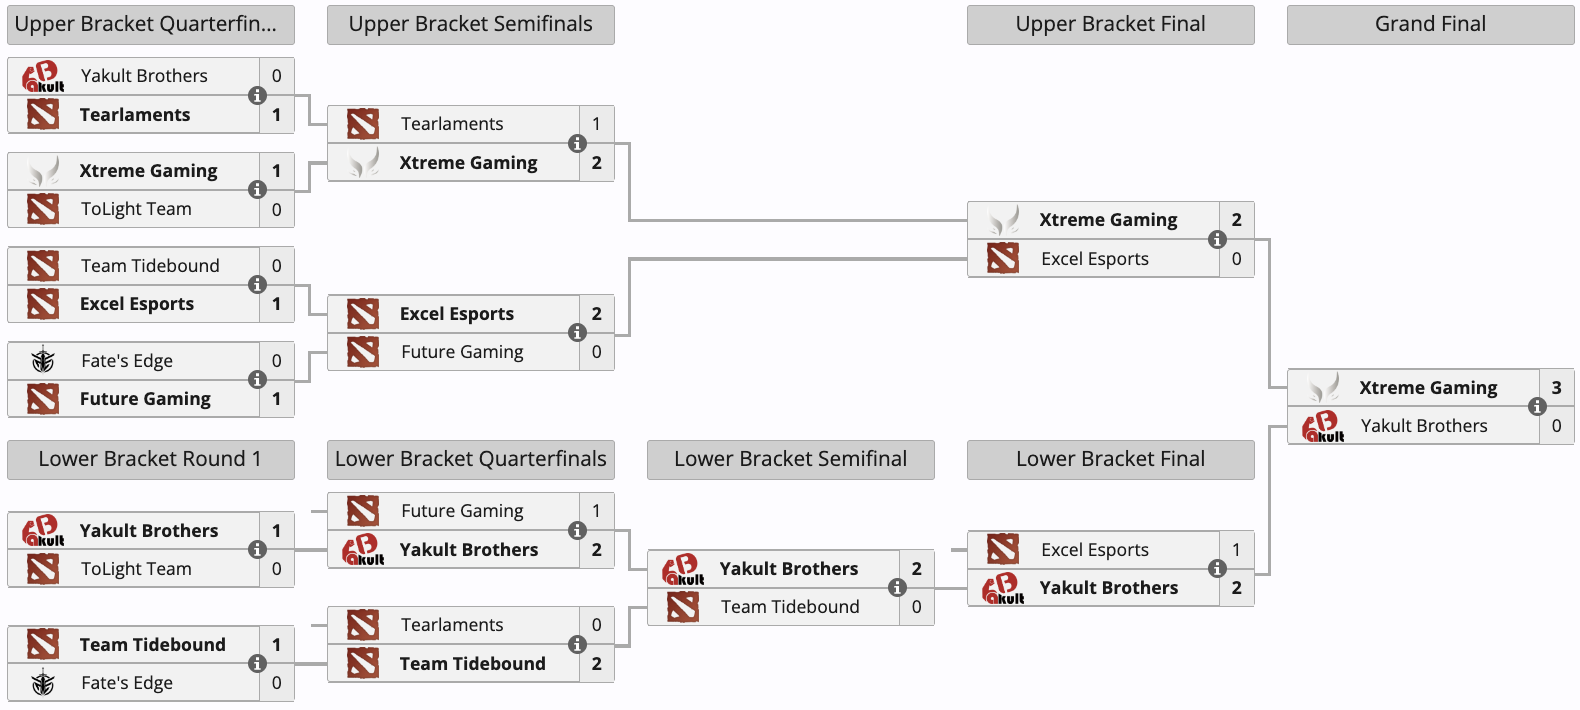Click the Lower Bracket Quarterfinals header
Screen dimensions: 1580x710
[471, 459]
